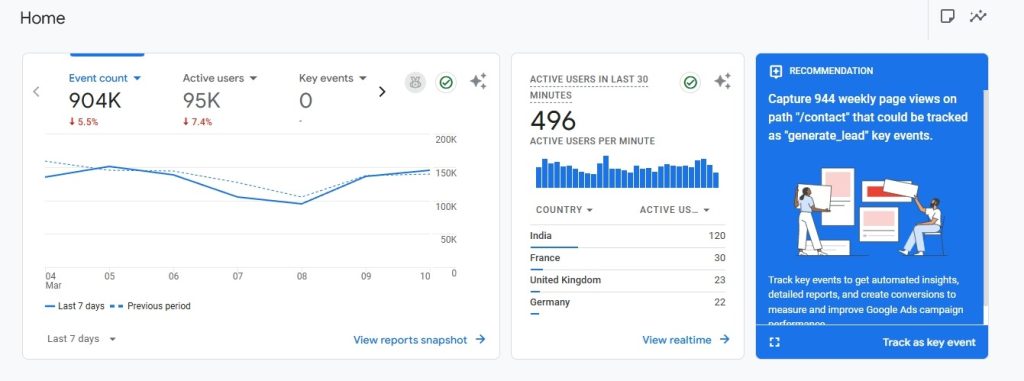Click the 08 Mar point on line chart
1024x381 pixels.
tap(302, 203)
